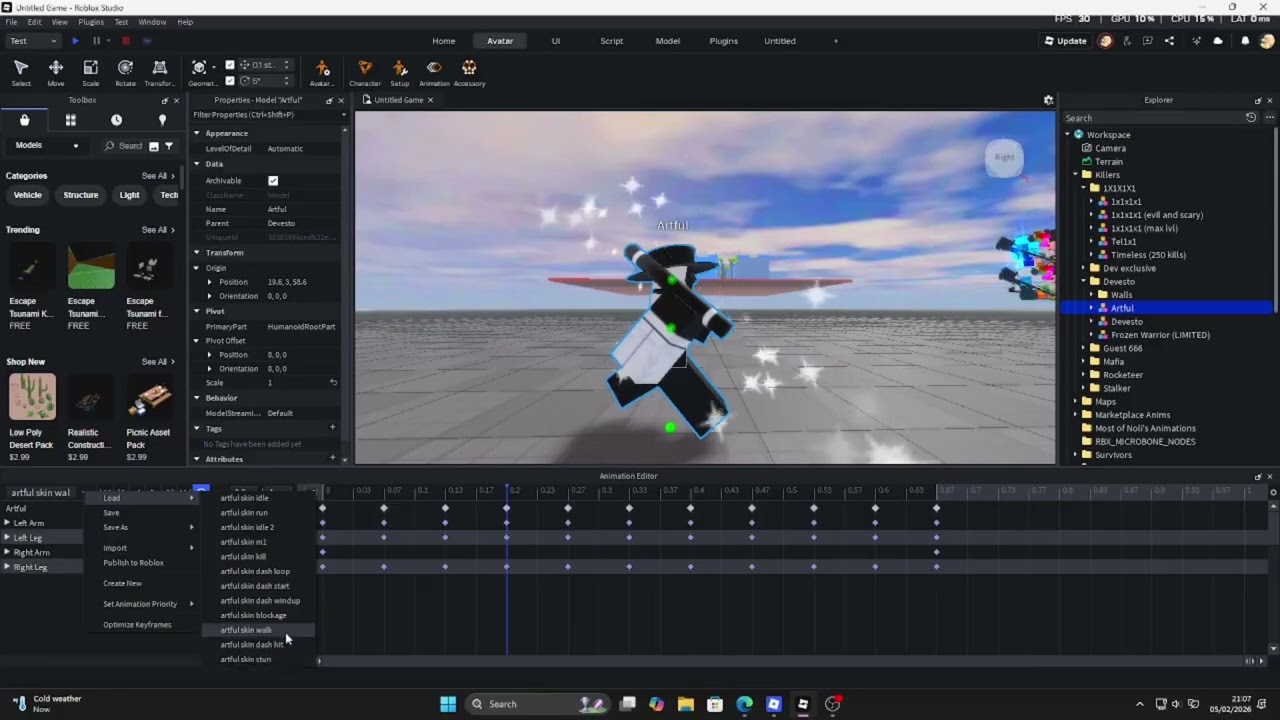1280x720 pixels.
Task: Collapse the Killers folder in Explorer
Action: 1076,175
